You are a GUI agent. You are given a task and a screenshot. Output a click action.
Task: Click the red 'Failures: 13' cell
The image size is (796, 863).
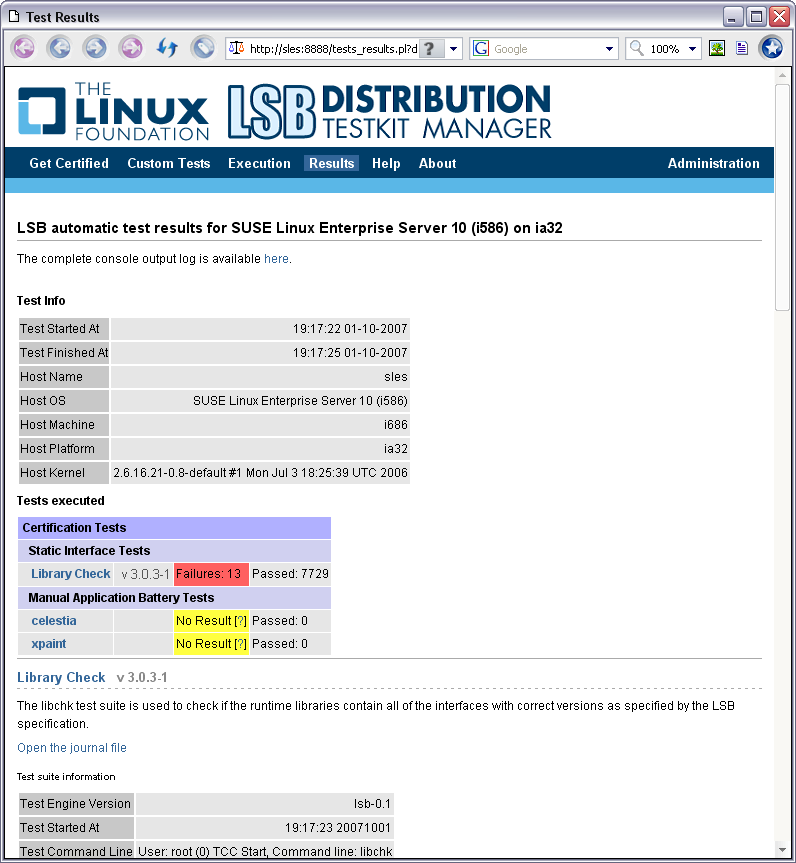(211, 574)
